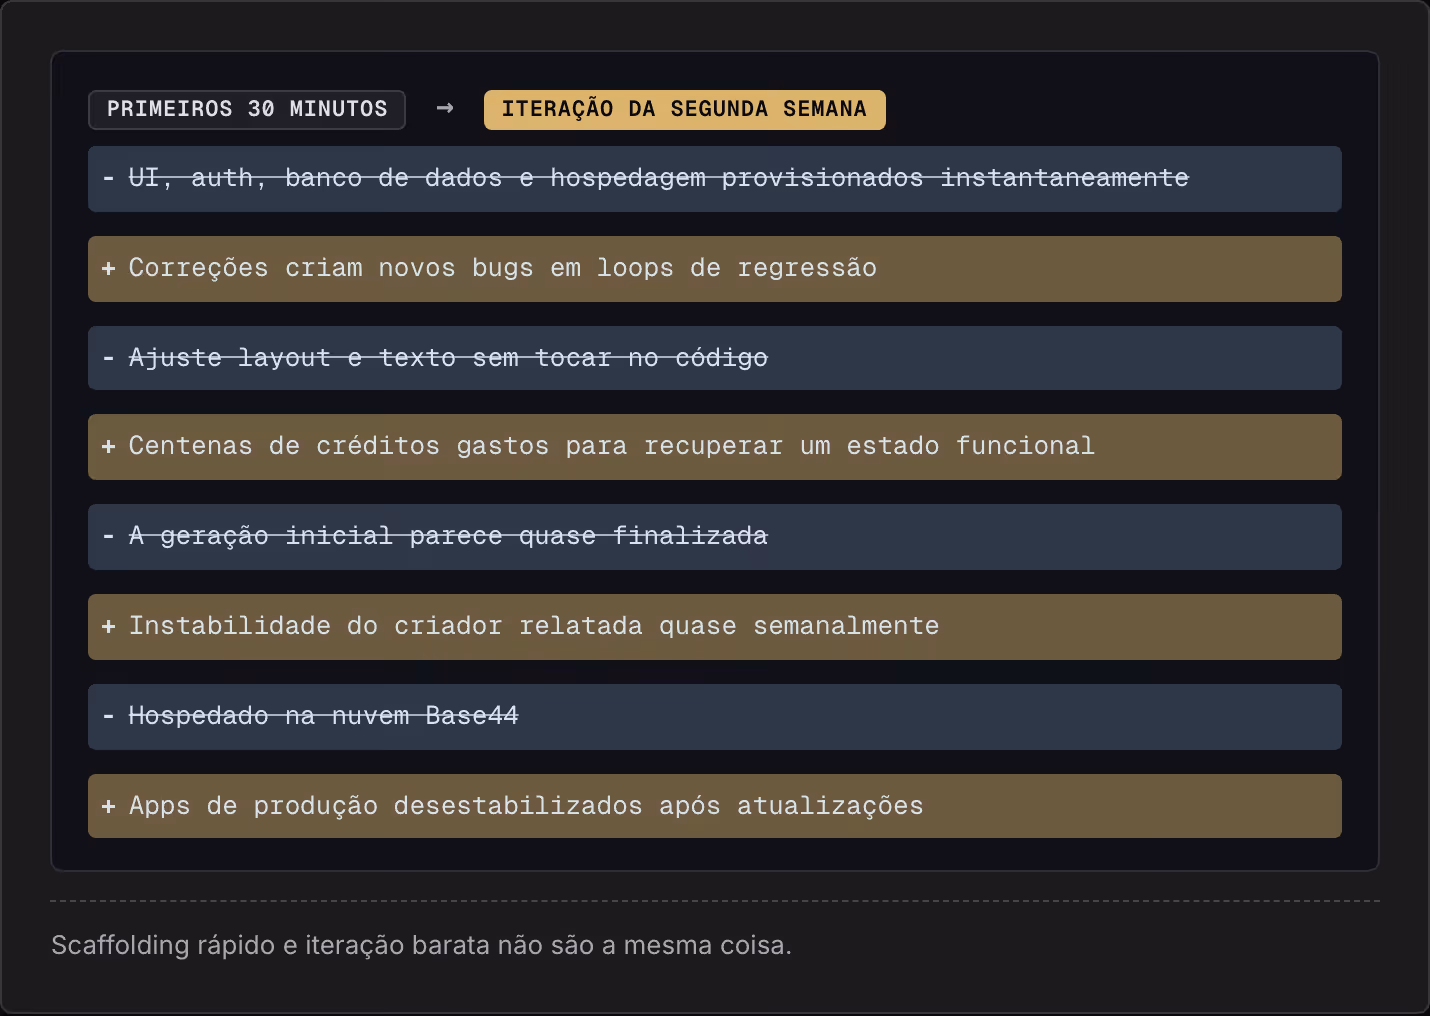Click the plus sign before 'Centenas de créditos'
Screen dimensions: 1430x1016
(108, 446)
